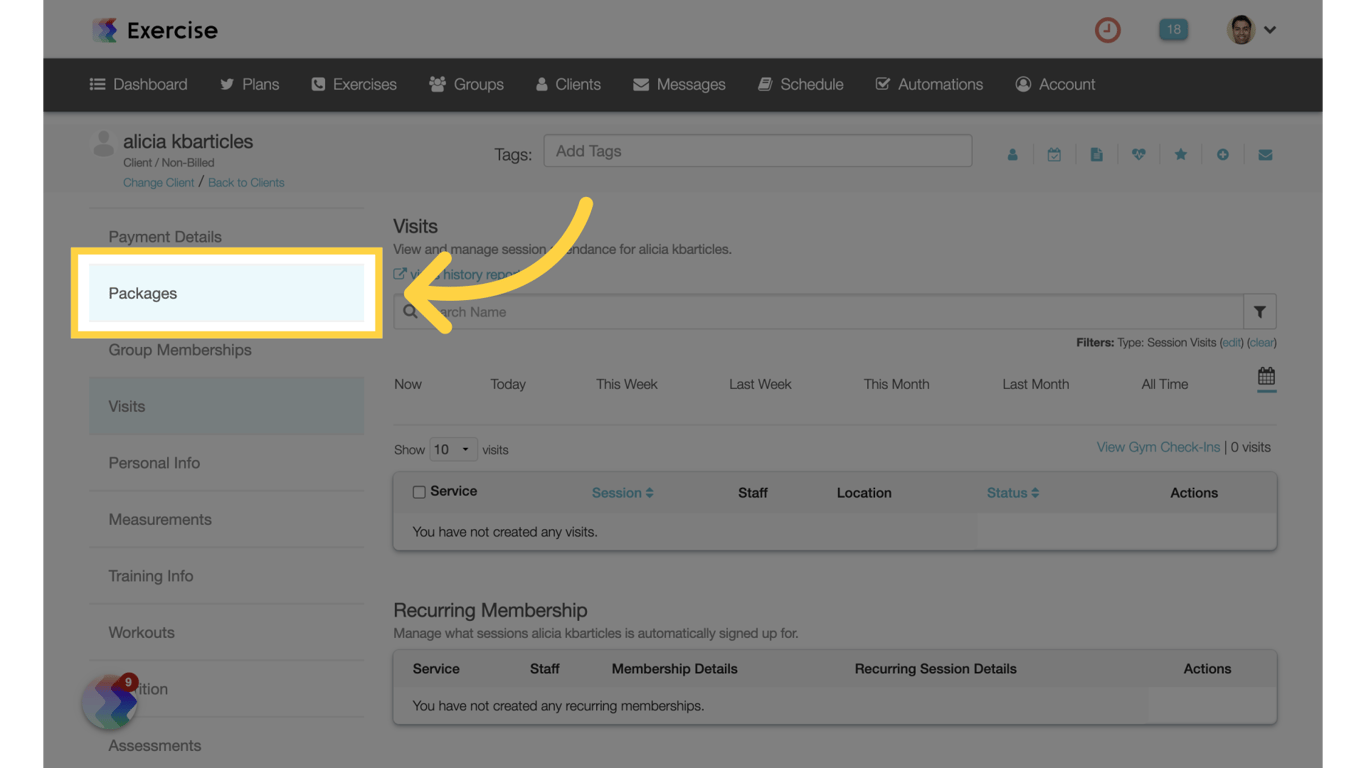The width and height of the screenshot is (1366, 768).
Task: Click the star icon beside tags
Action: coord(1181,155)
